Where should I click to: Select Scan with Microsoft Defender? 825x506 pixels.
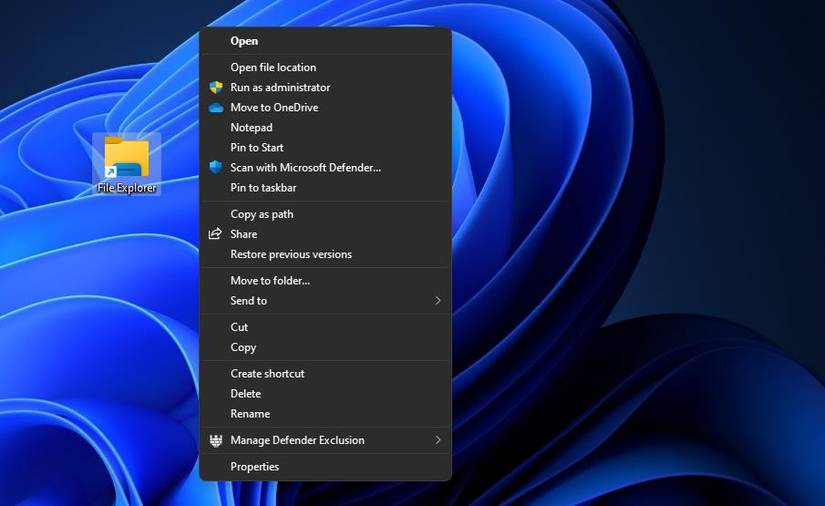[x=325, y=167]
